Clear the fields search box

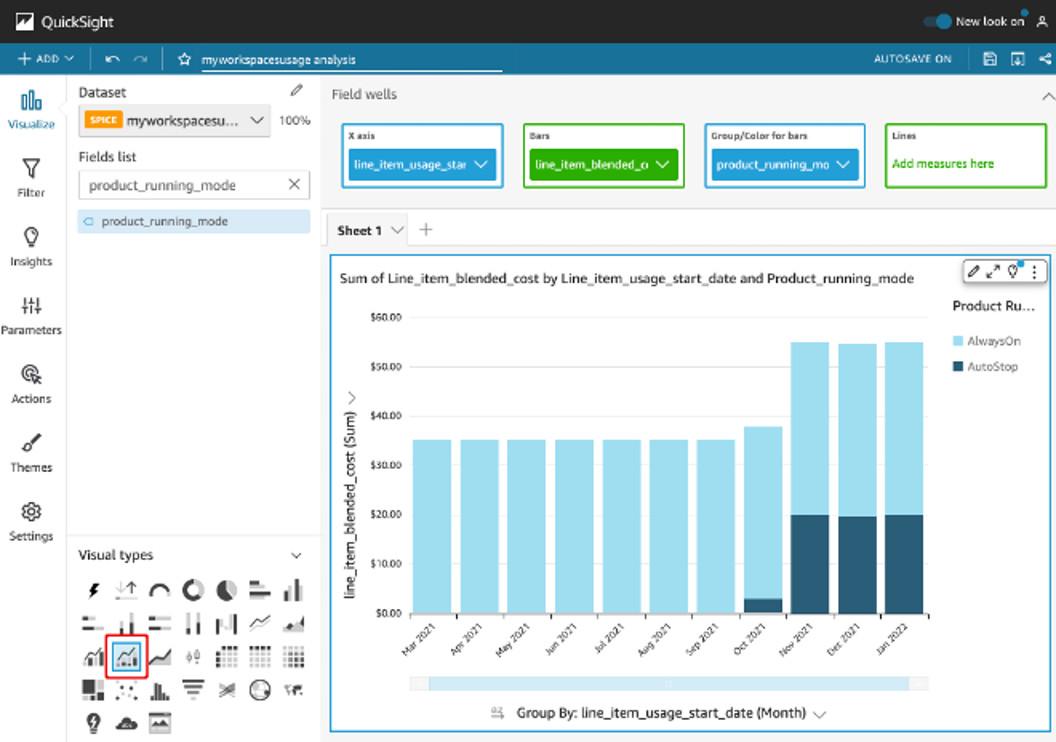294,184
